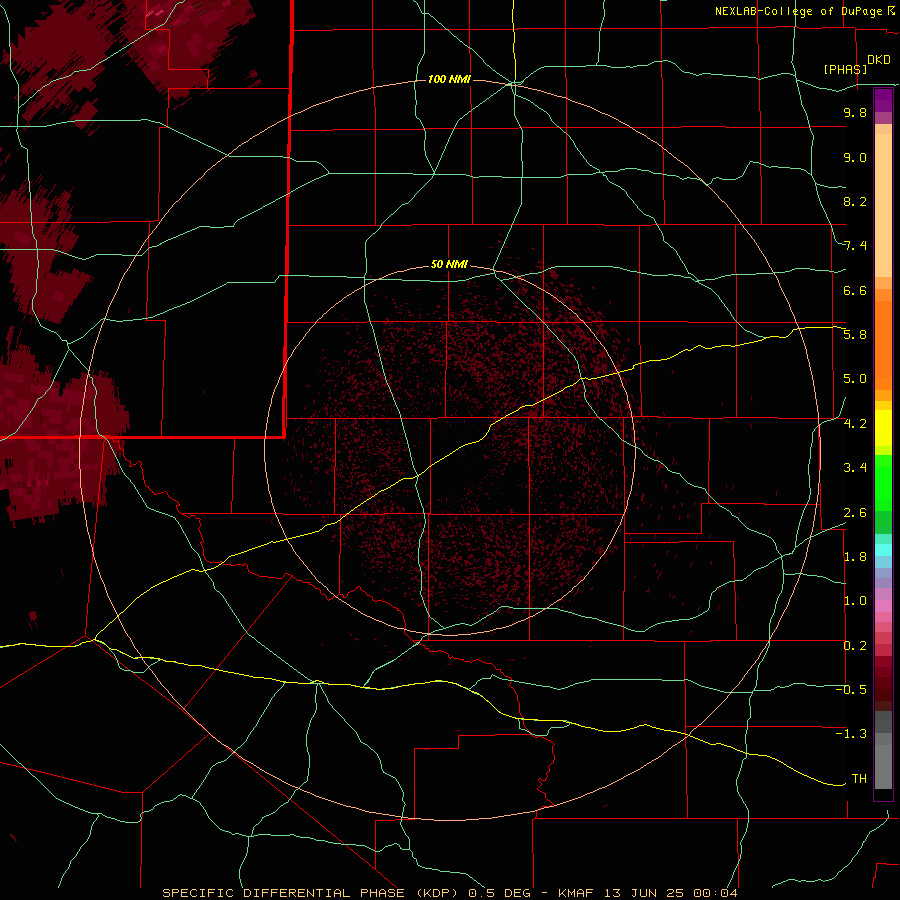This screenshot has height=900, width=900.
Task: Click the 6.6 scale label
Action: tap(855, 290)
